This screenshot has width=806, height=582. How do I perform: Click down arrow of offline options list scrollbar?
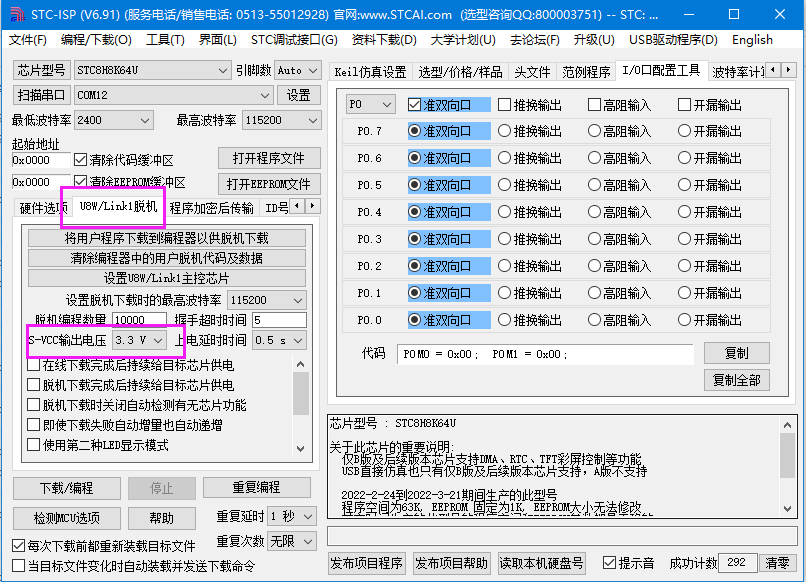coord(301,448)
